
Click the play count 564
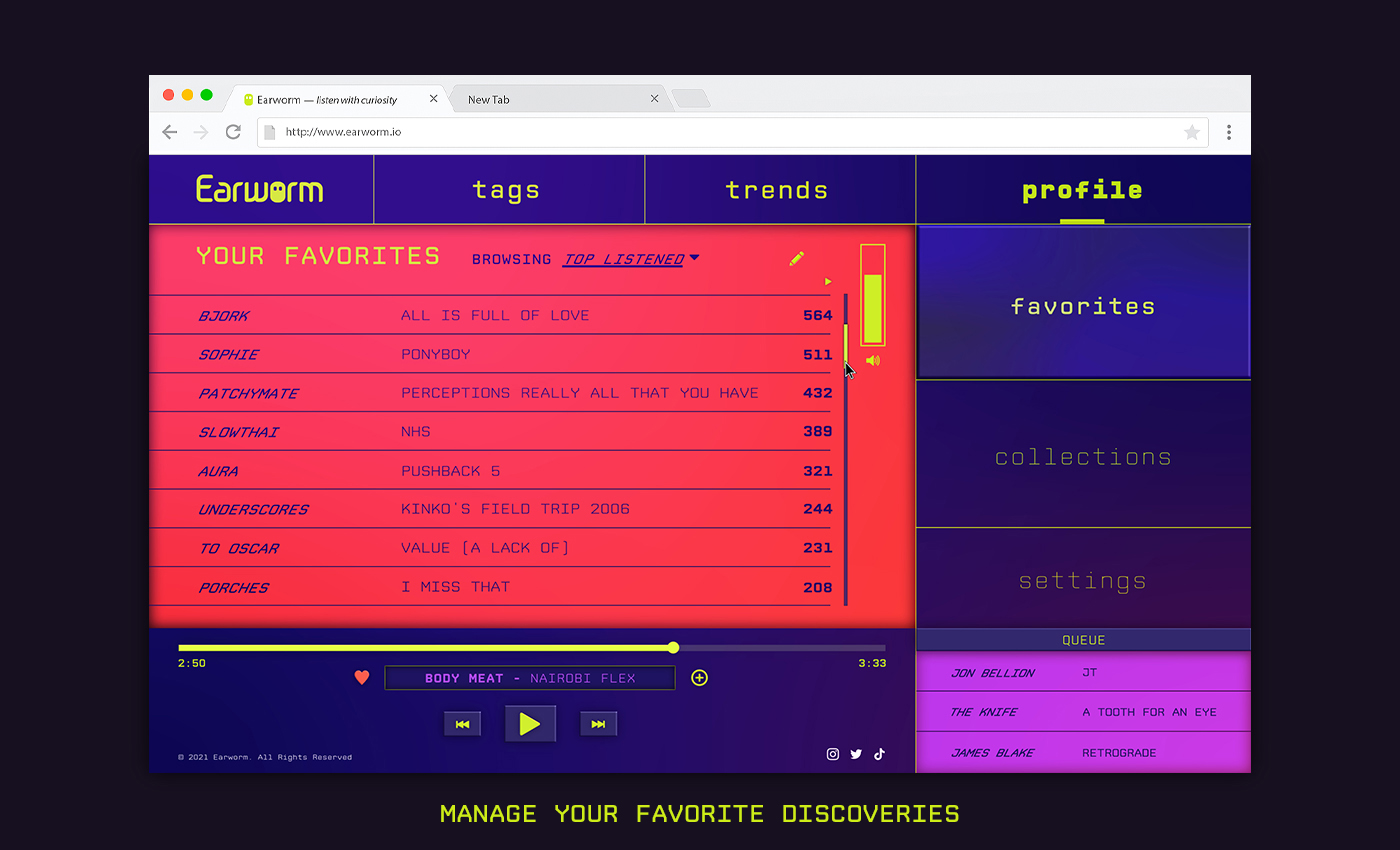817,315
